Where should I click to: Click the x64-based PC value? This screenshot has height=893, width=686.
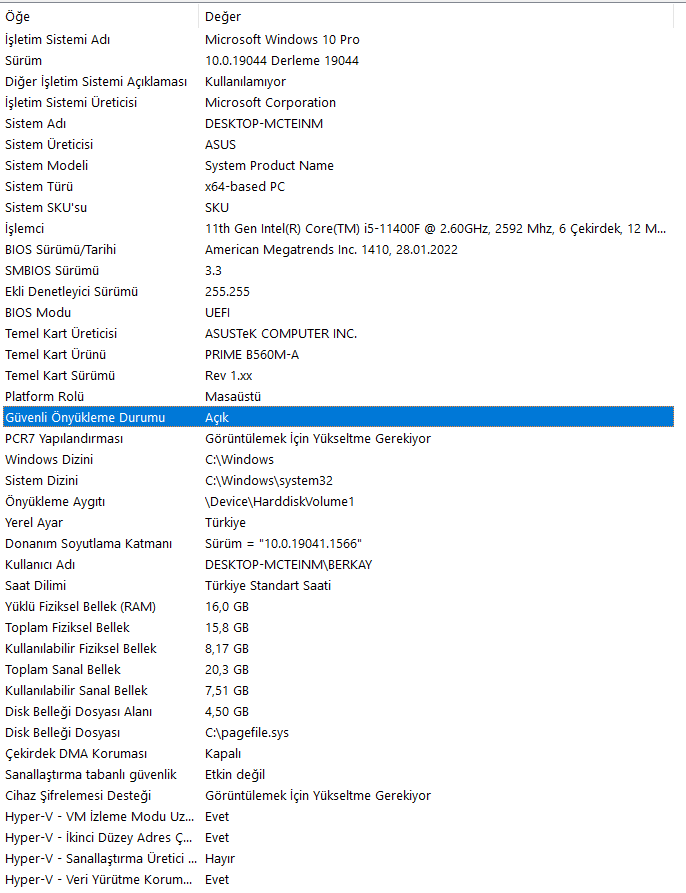click(245, 187)
